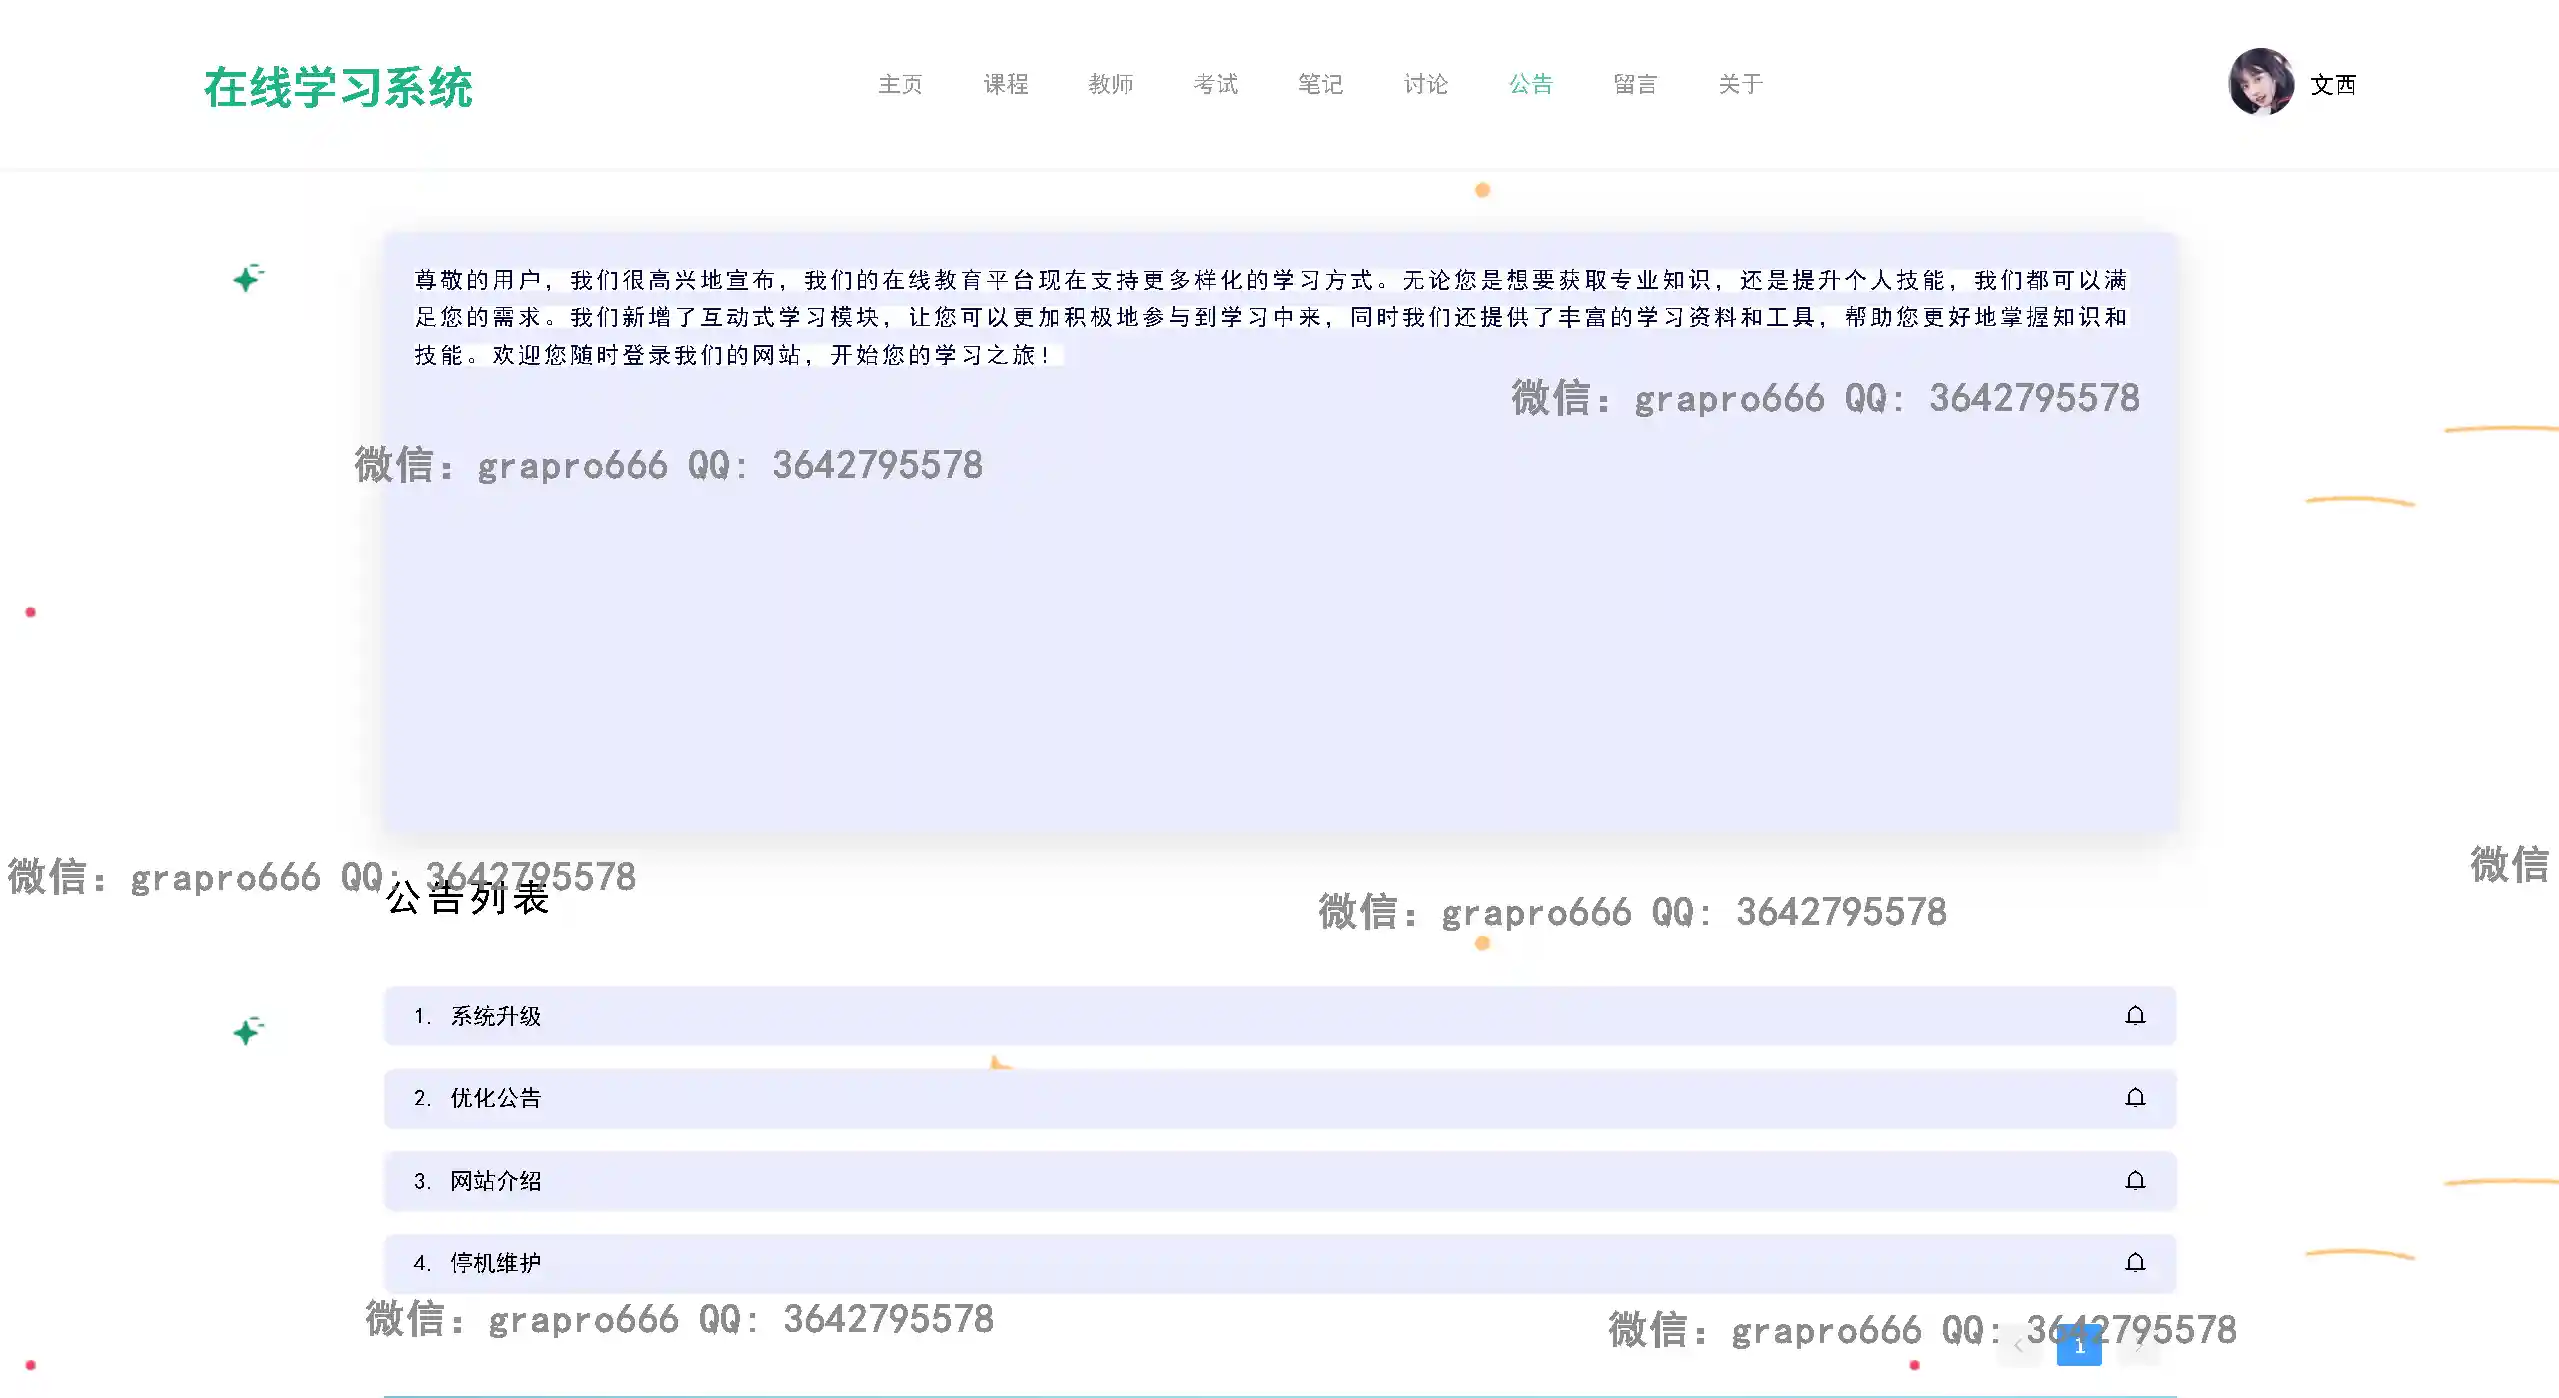Click the 关于 nav link
The width and height of the screenshot is (2559, 1398).
[1740, 84]
